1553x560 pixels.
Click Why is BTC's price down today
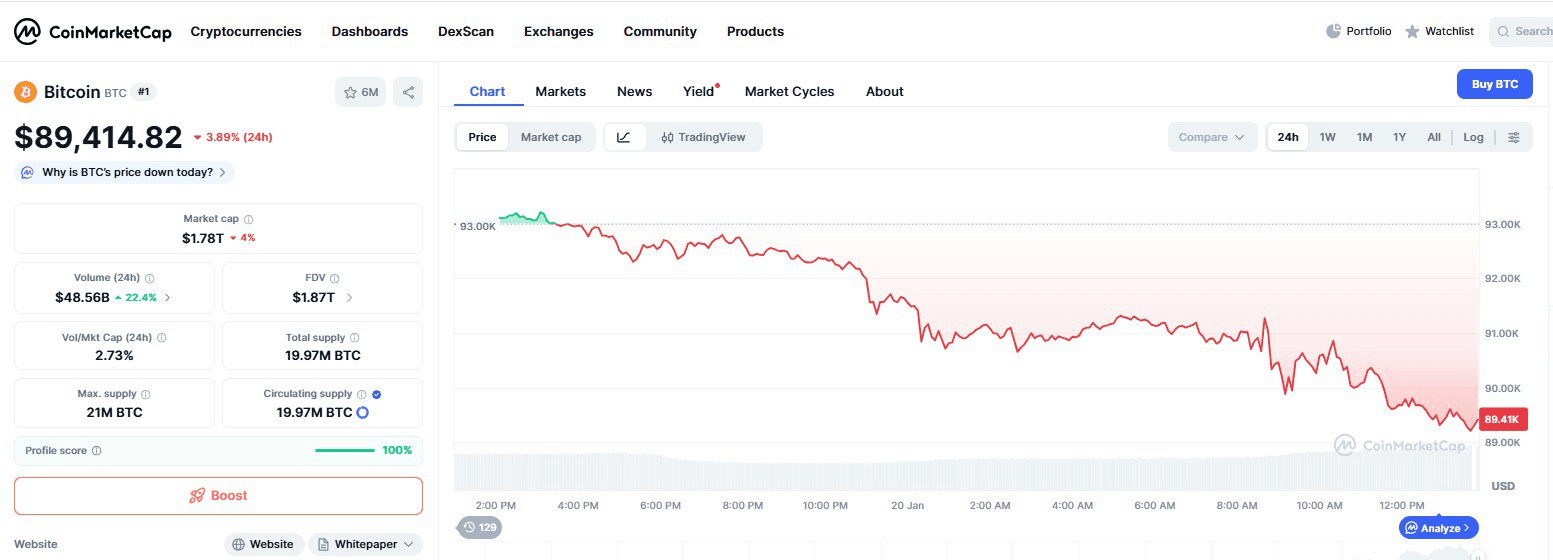127,172
